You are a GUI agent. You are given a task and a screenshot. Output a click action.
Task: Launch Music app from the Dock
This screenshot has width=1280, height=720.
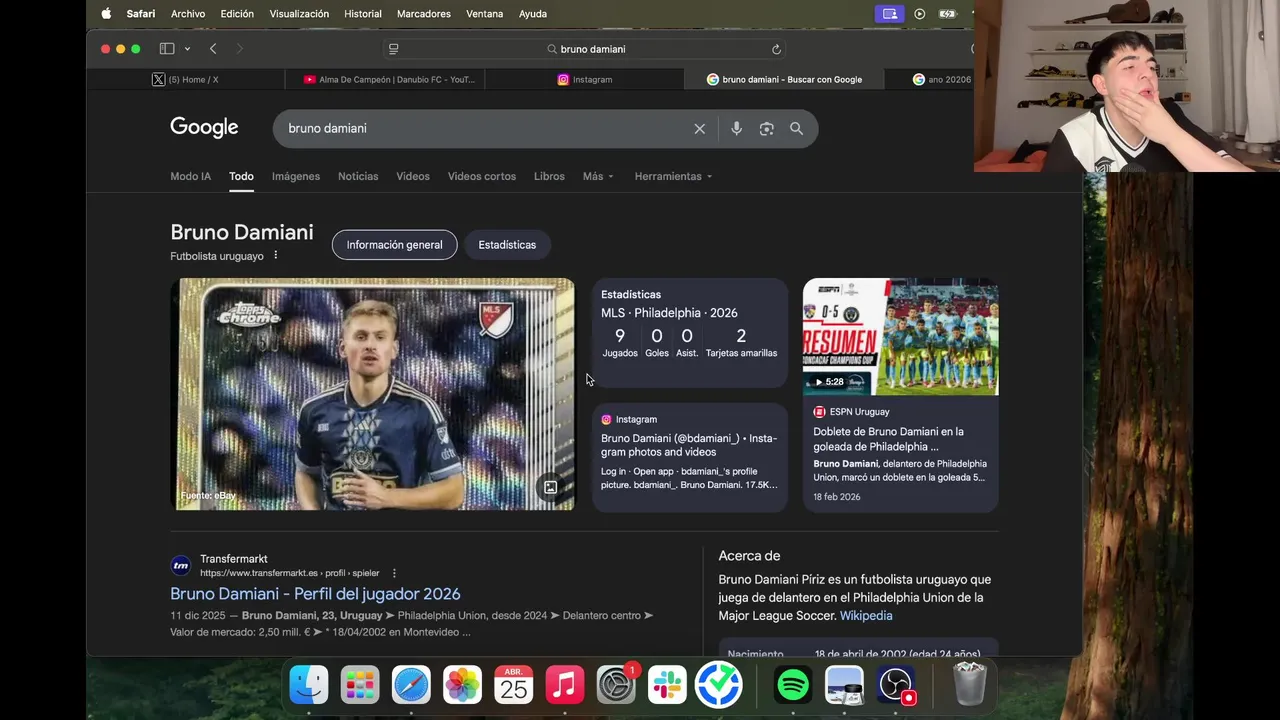pyautogui.click(x=565, y=685)
